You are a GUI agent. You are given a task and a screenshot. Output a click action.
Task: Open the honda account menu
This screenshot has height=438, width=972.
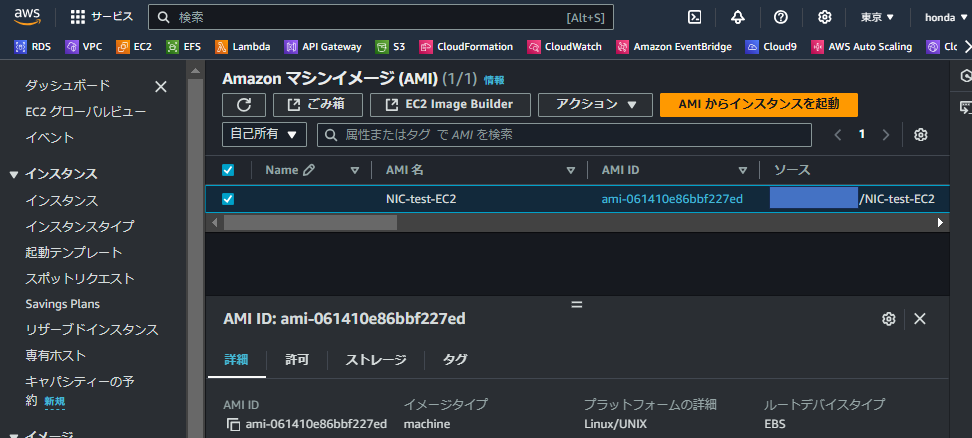click(x=947, y=17)
